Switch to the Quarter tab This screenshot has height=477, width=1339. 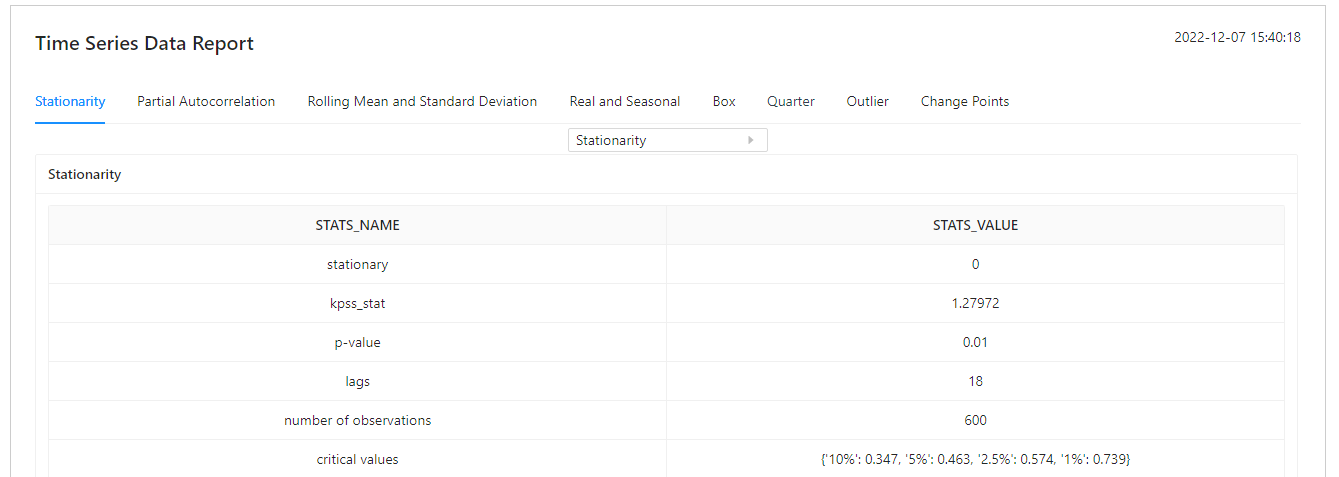click(791, 101)
